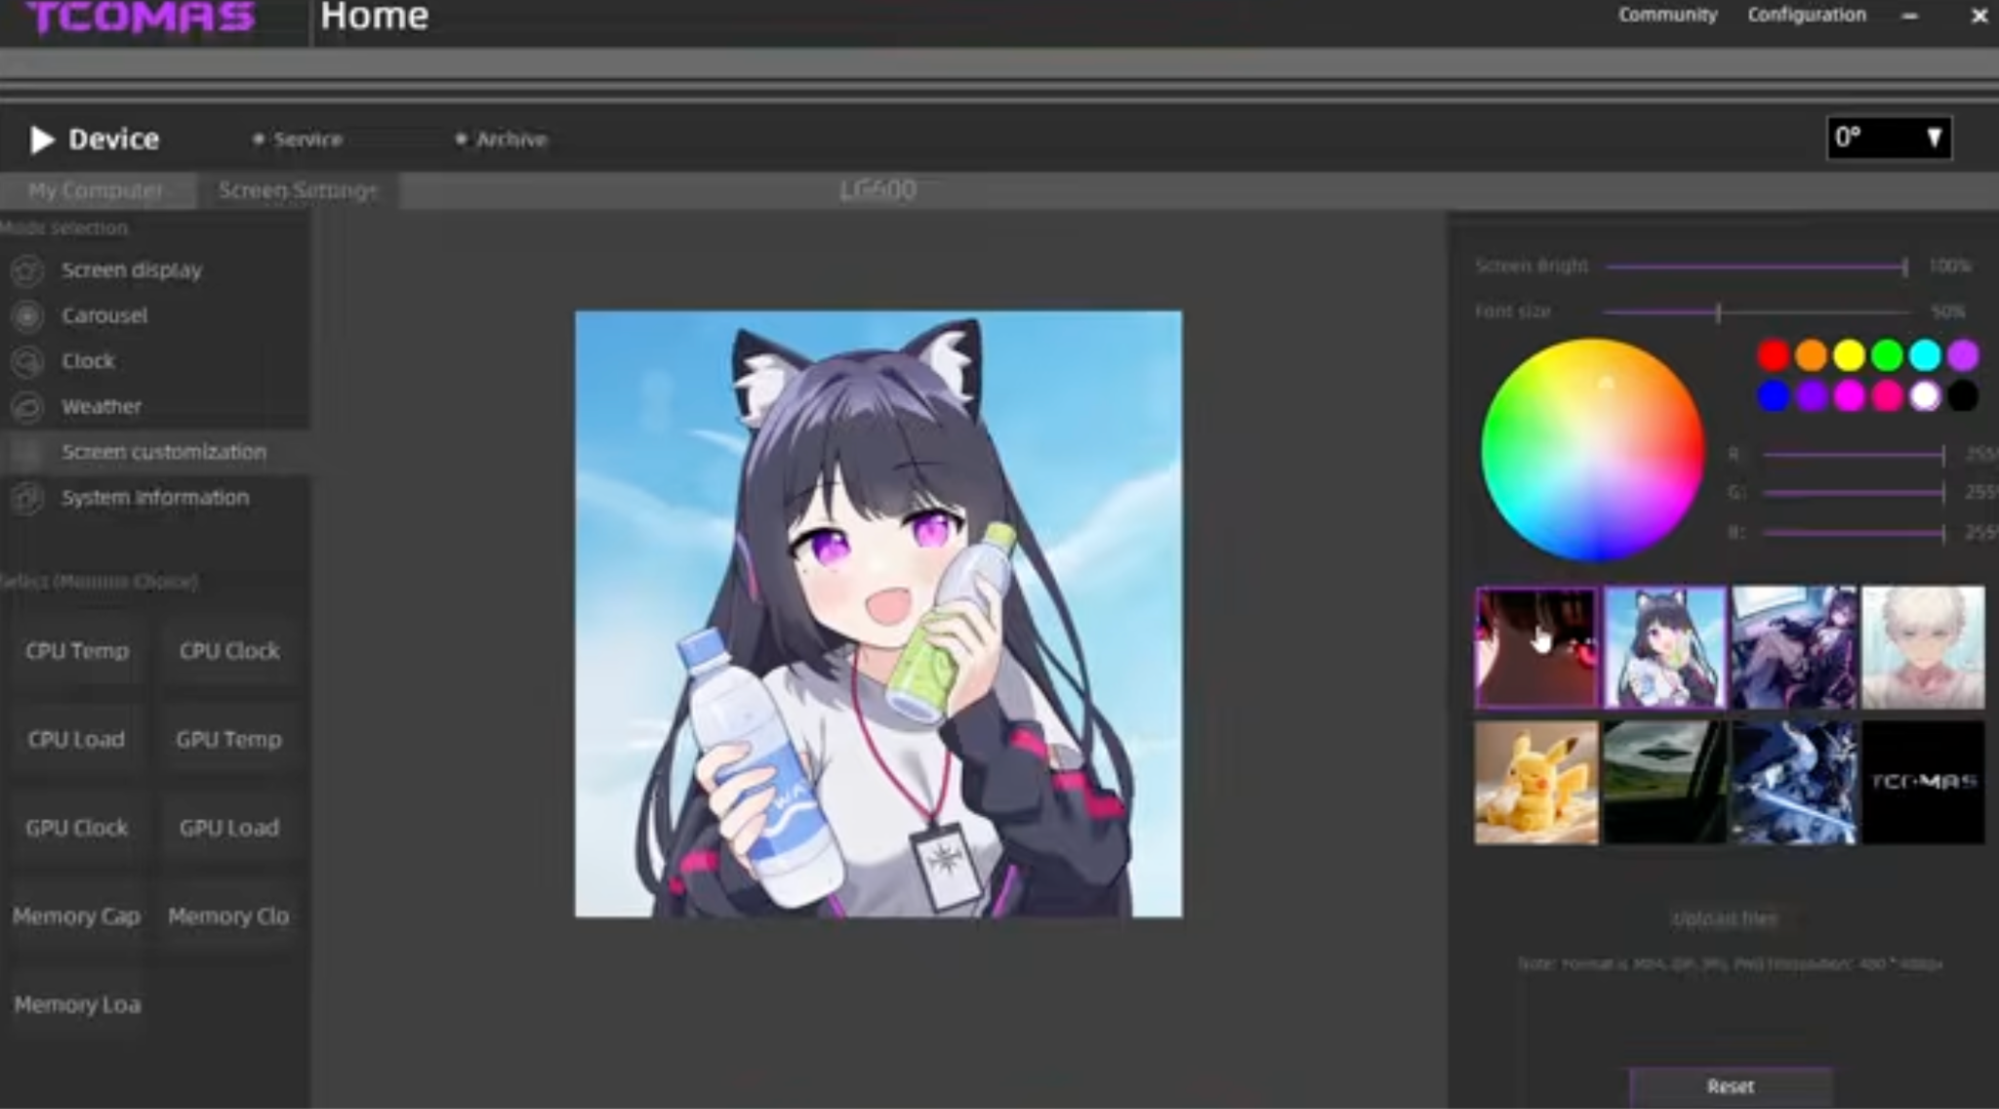
Task: Open the Configuration menu
Action: coord(1807,15)
